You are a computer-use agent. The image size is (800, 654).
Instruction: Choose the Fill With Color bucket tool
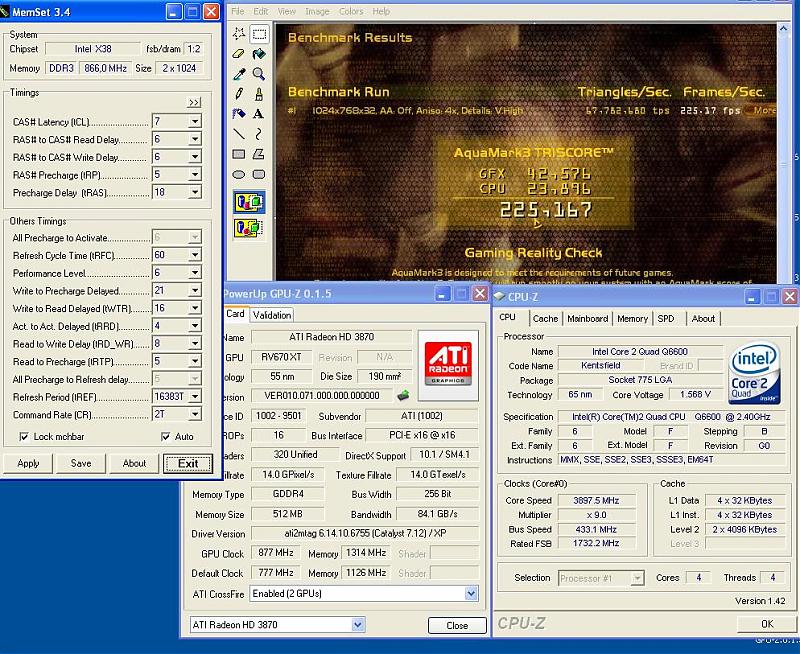click(259, 54)
